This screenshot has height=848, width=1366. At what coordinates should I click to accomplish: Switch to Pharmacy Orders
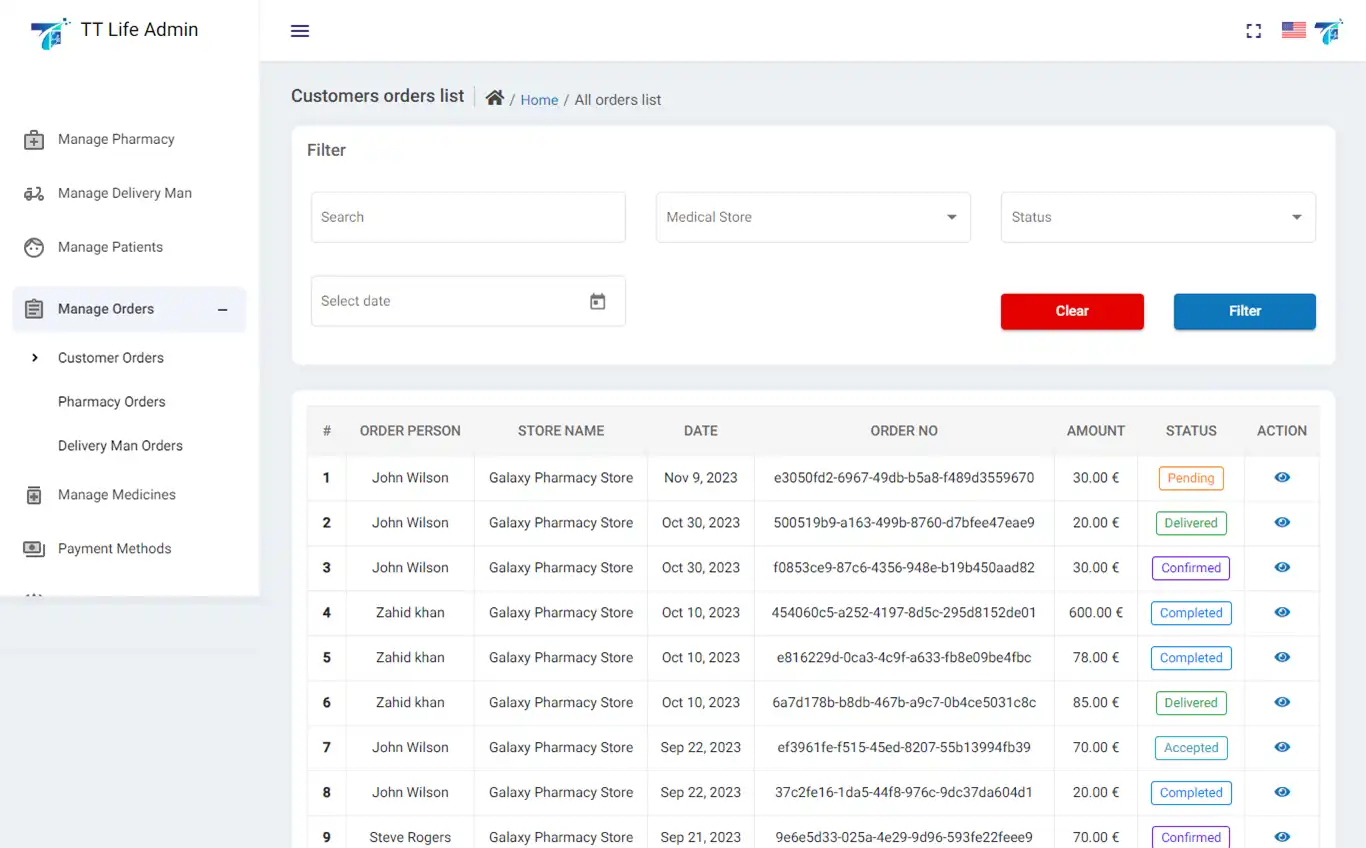[x=112, y=401]
